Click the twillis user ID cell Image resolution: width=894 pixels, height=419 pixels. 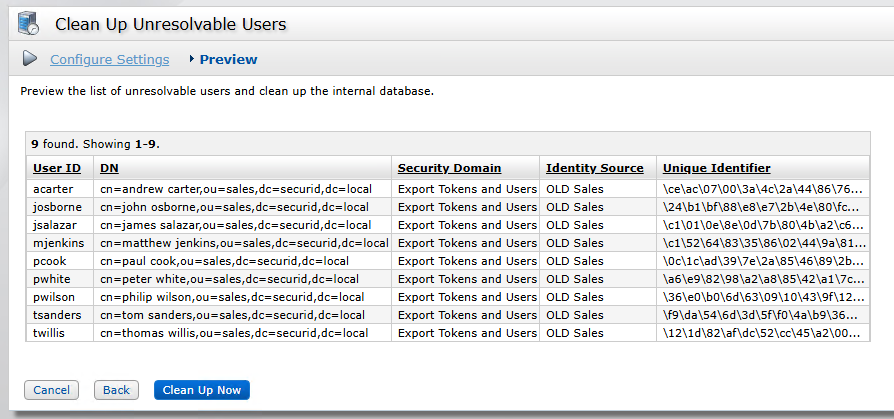coord(48,333)
